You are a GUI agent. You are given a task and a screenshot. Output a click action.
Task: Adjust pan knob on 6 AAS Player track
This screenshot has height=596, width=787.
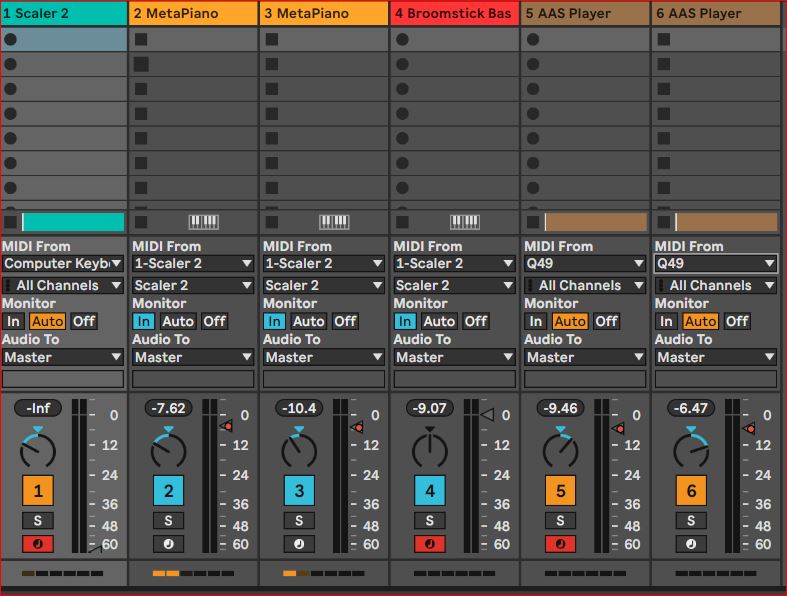click(691, 450)
